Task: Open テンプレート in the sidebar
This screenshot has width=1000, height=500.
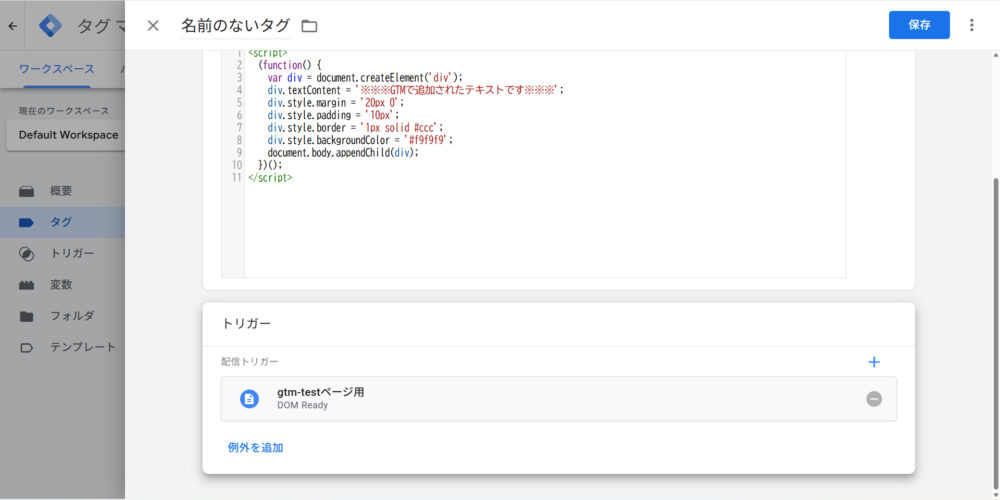Action: 82,347
